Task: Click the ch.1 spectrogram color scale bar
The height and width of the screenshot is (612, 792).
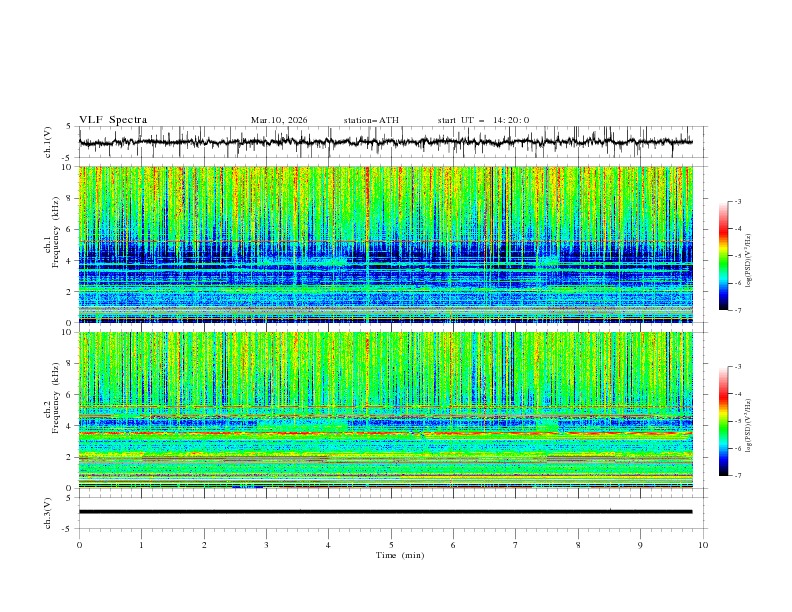Action: [x=723, y=256]
